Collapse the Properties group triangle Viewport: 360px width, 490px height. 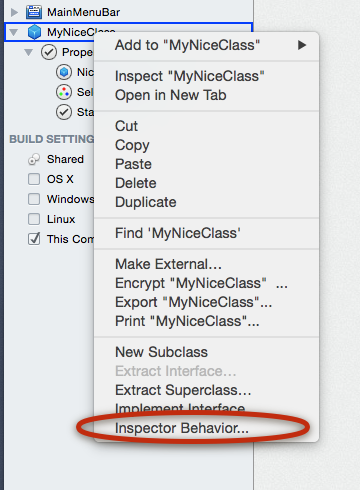coord(29,52)
